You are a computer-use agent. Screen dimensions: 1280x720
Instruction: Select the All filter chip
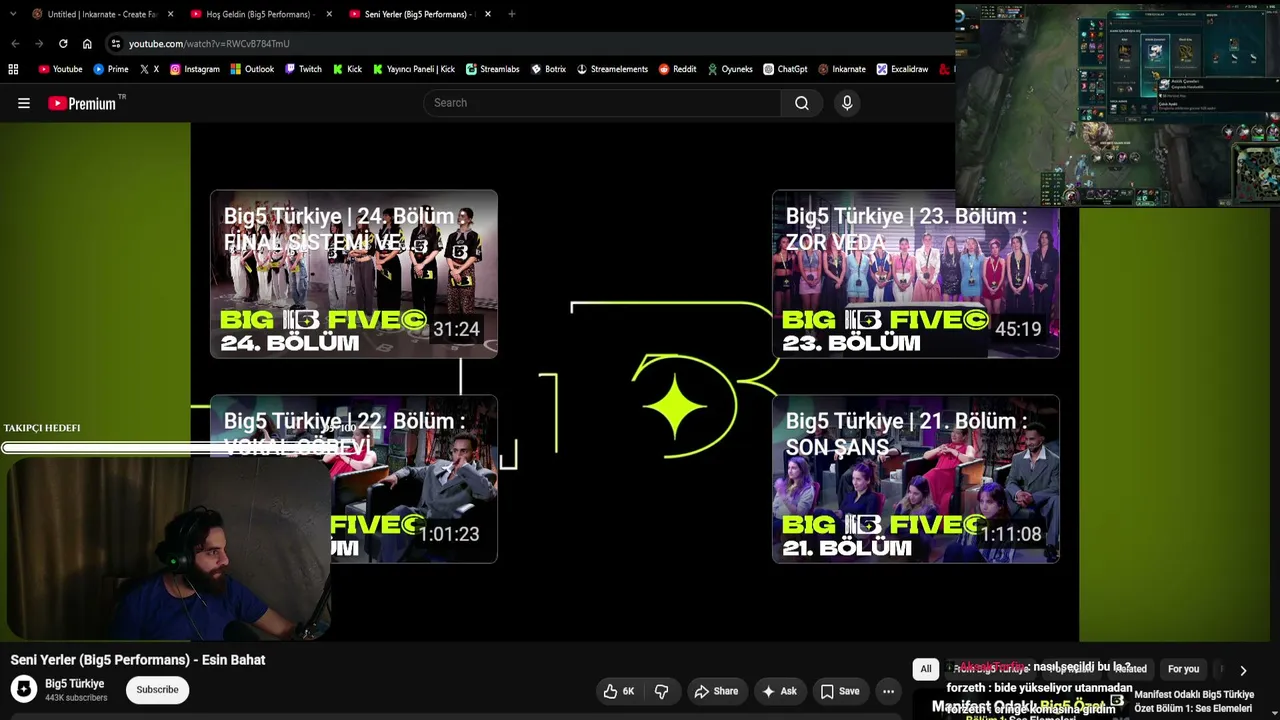pyautogui.click(x=926, y=669)
